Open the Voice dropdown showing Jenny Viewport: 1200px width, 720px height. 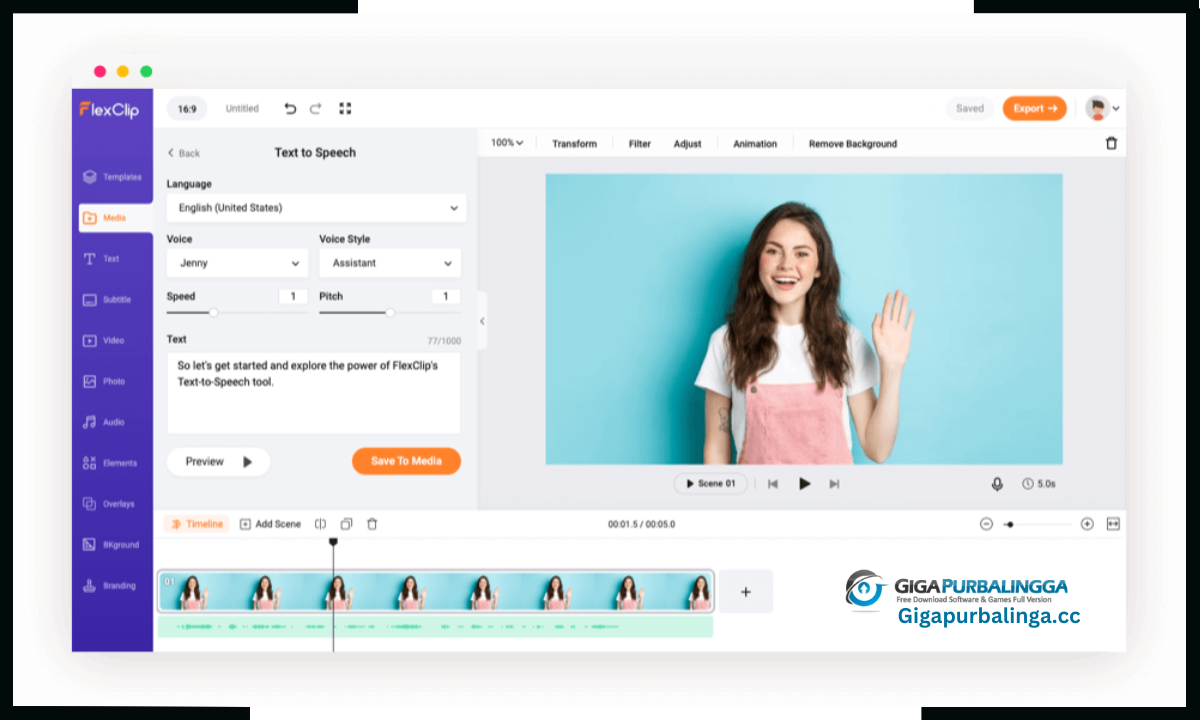(x=238, y=263)
